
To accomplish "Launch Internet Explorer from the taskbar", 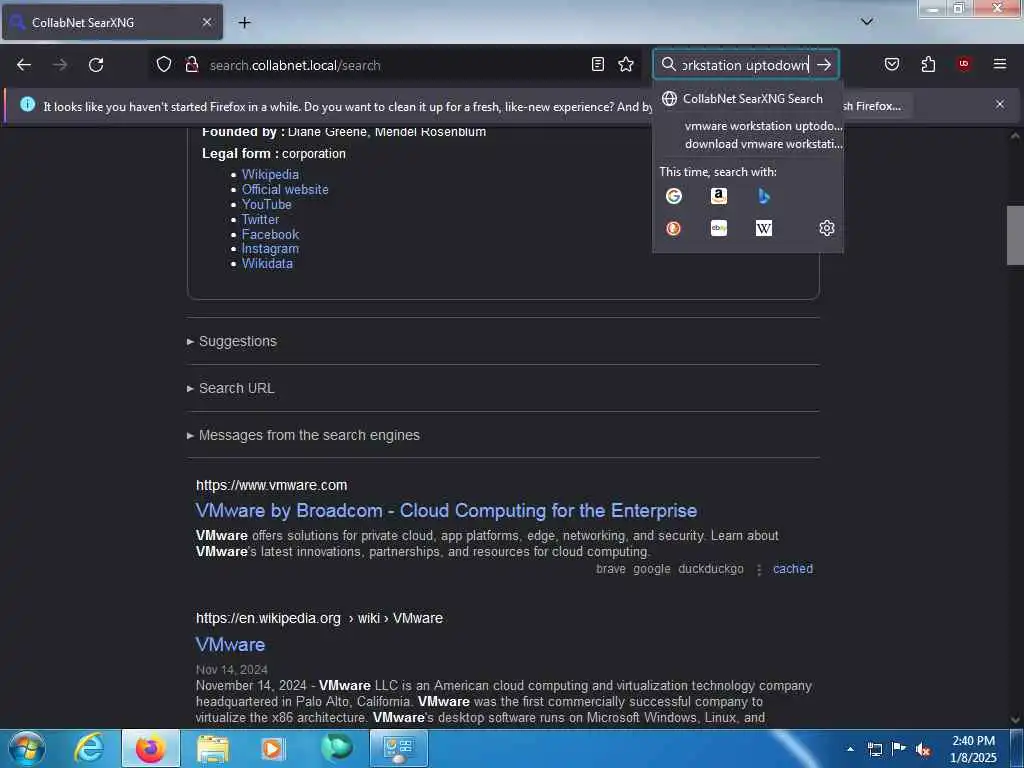I will click(x=89, y=748).
